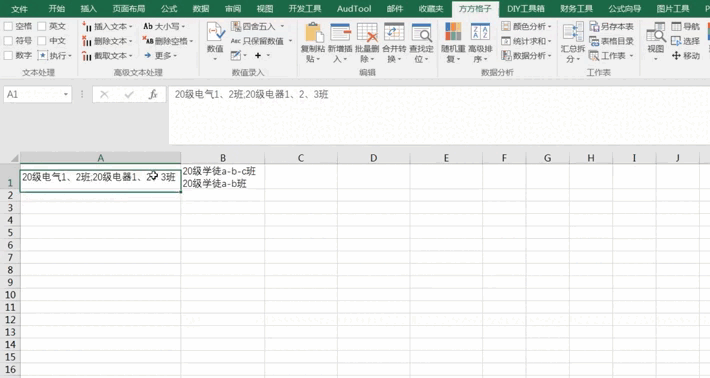Viewport: 710px width, 378px height.
Task: Click the 高级排序 icon
Action: (x=480, y=32)
